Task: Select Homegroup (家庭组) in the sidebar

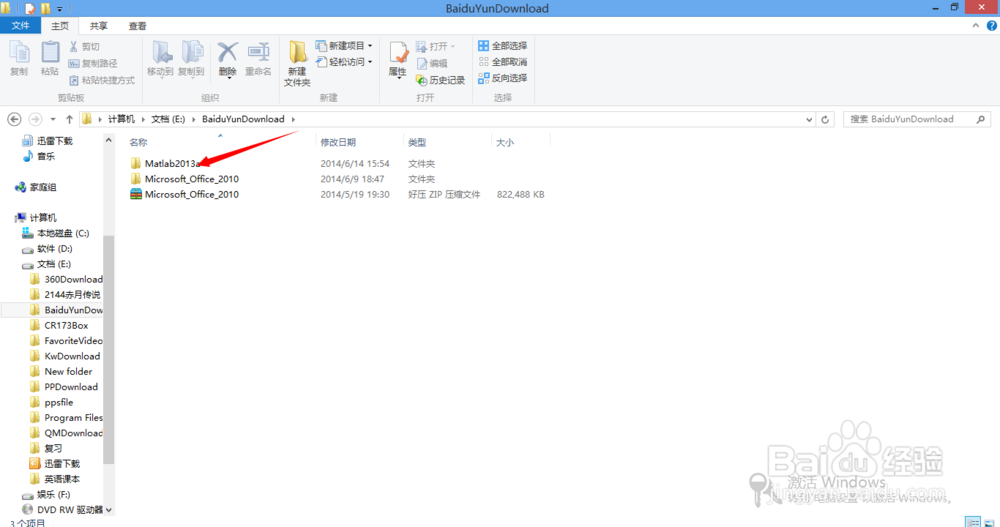Action: [x=36, y=187]
